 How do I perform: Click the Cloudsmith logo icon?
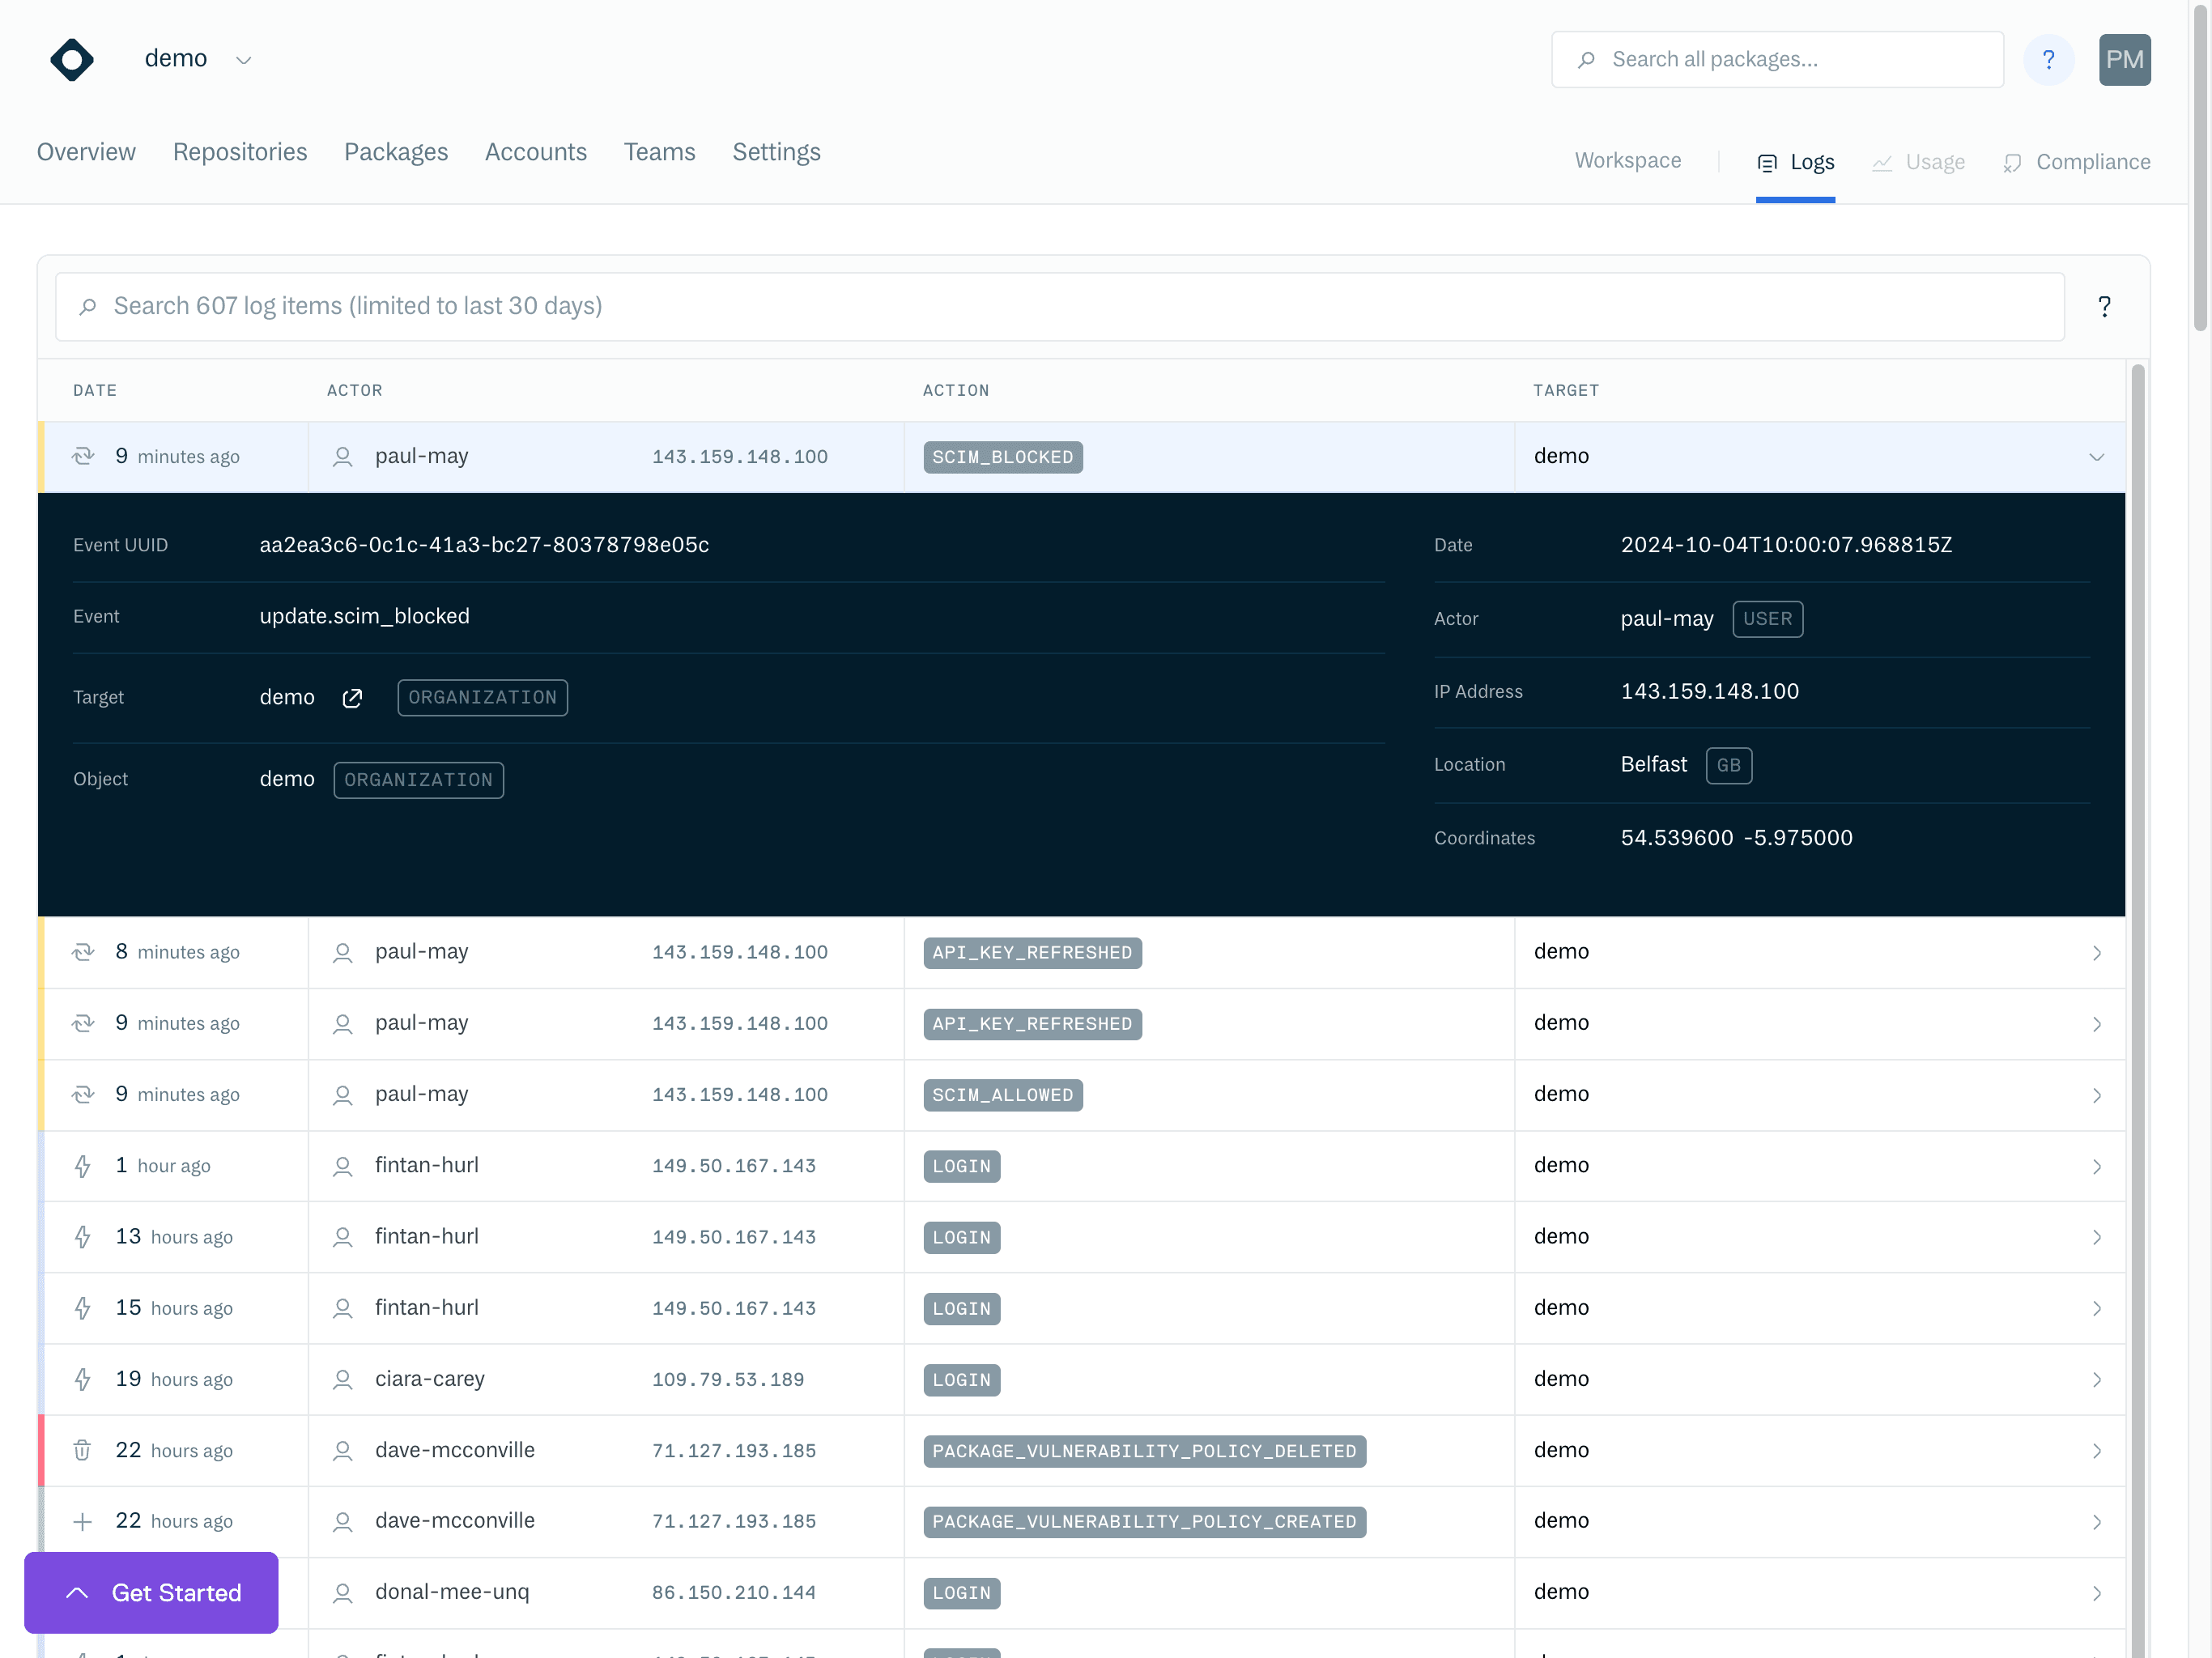[71, 59]
